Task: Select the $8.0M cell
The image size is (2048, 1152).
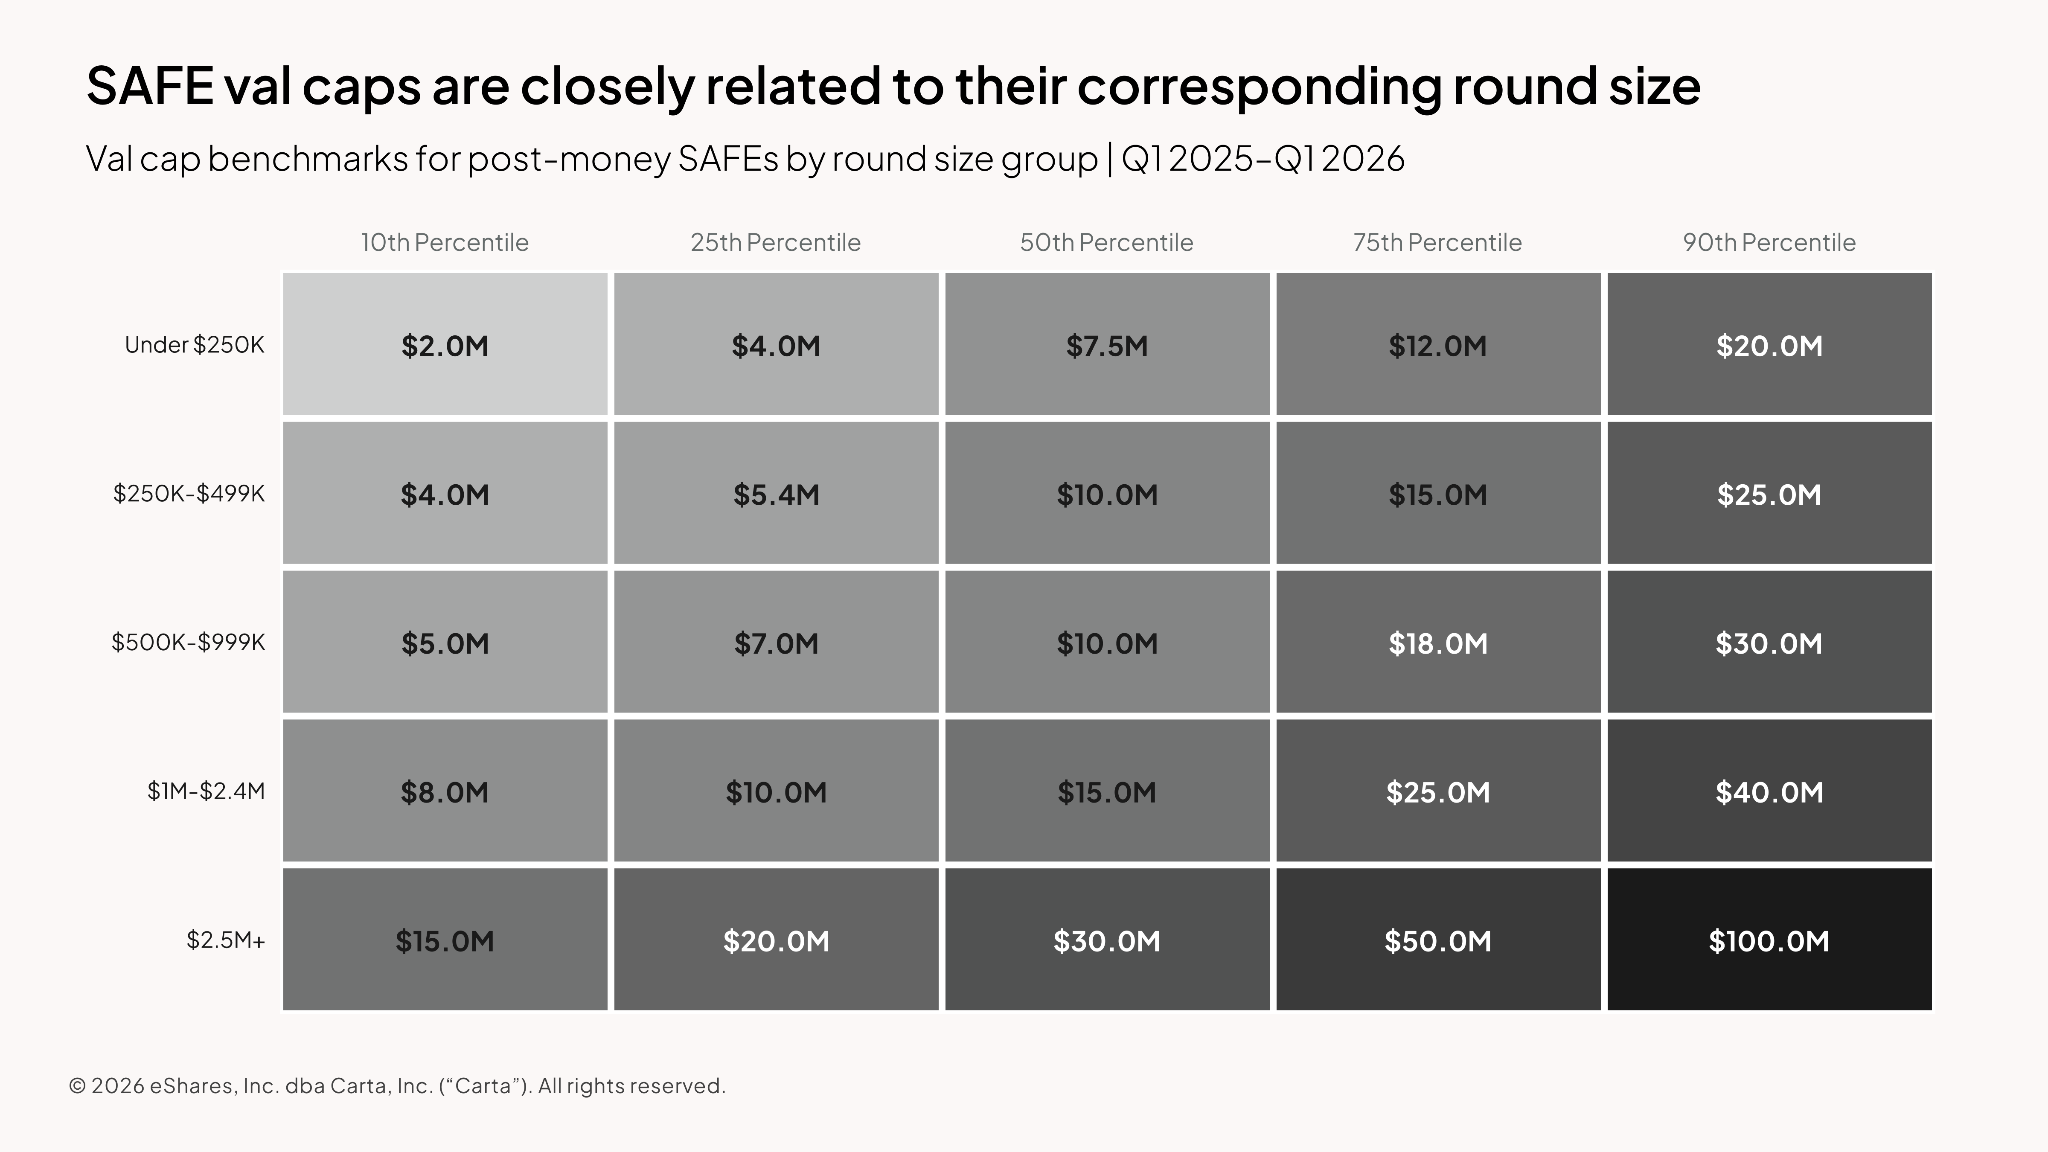Action: (x=445, y=791)
